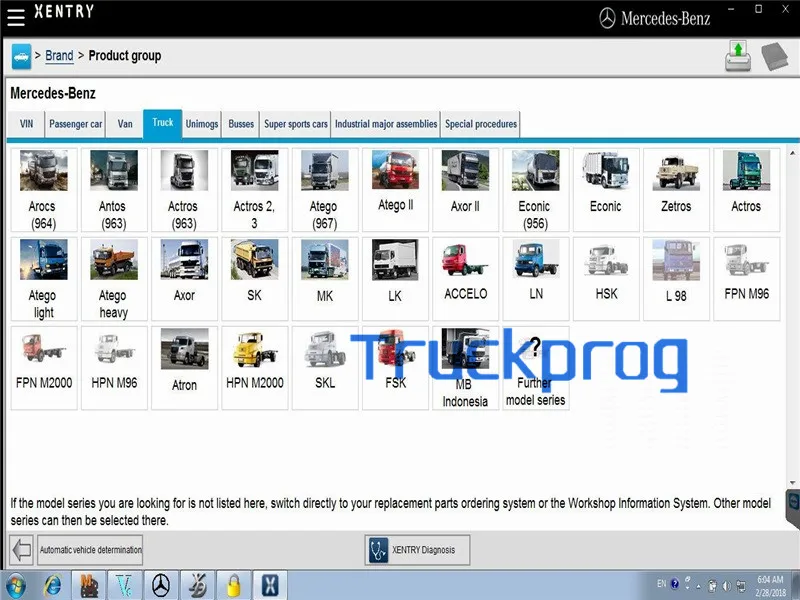
Task: Pick the Atego heavy model
Action: tap(114, 279)
